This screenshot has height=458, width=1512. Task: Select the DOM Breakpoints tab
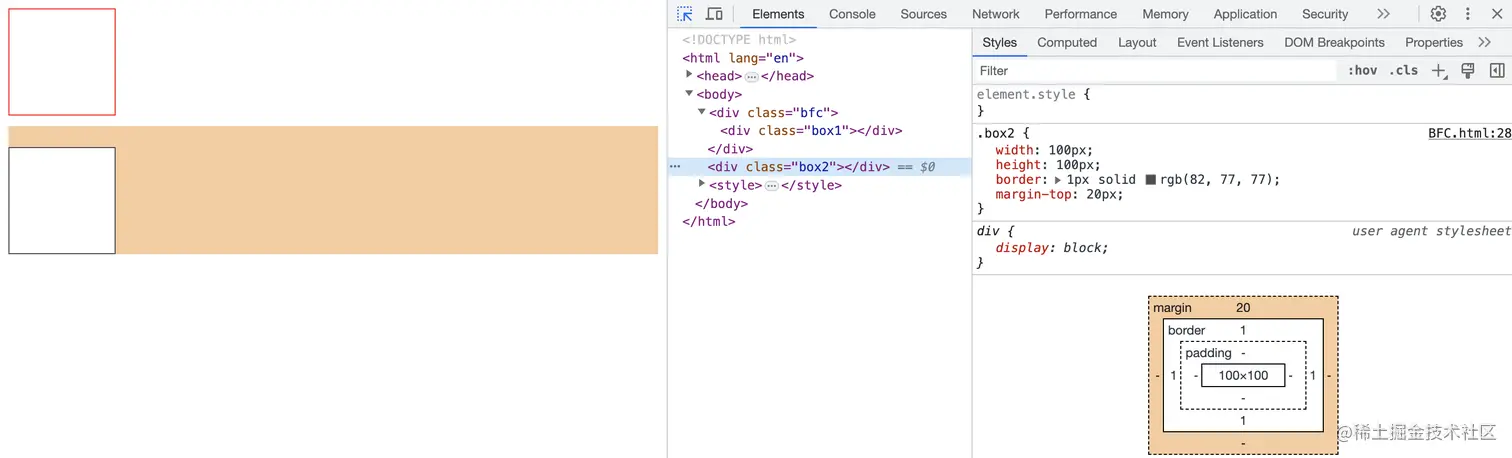pos(1334,42)
